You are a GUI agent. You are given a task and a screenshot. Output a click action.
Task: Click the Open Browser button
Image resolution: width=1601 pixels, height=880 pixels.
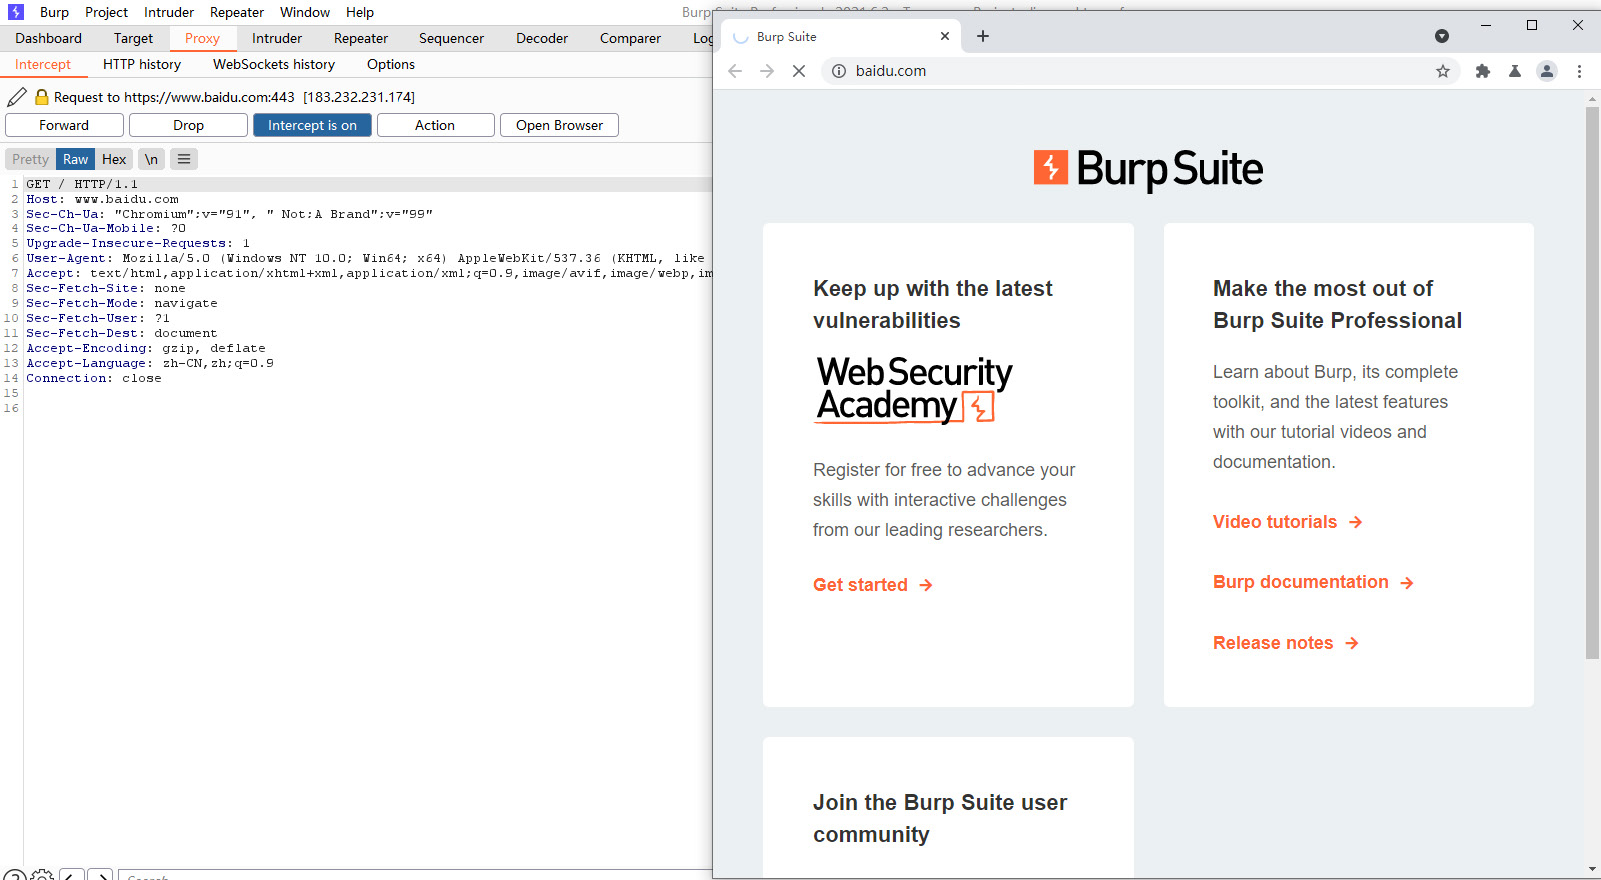coord(559,125)
